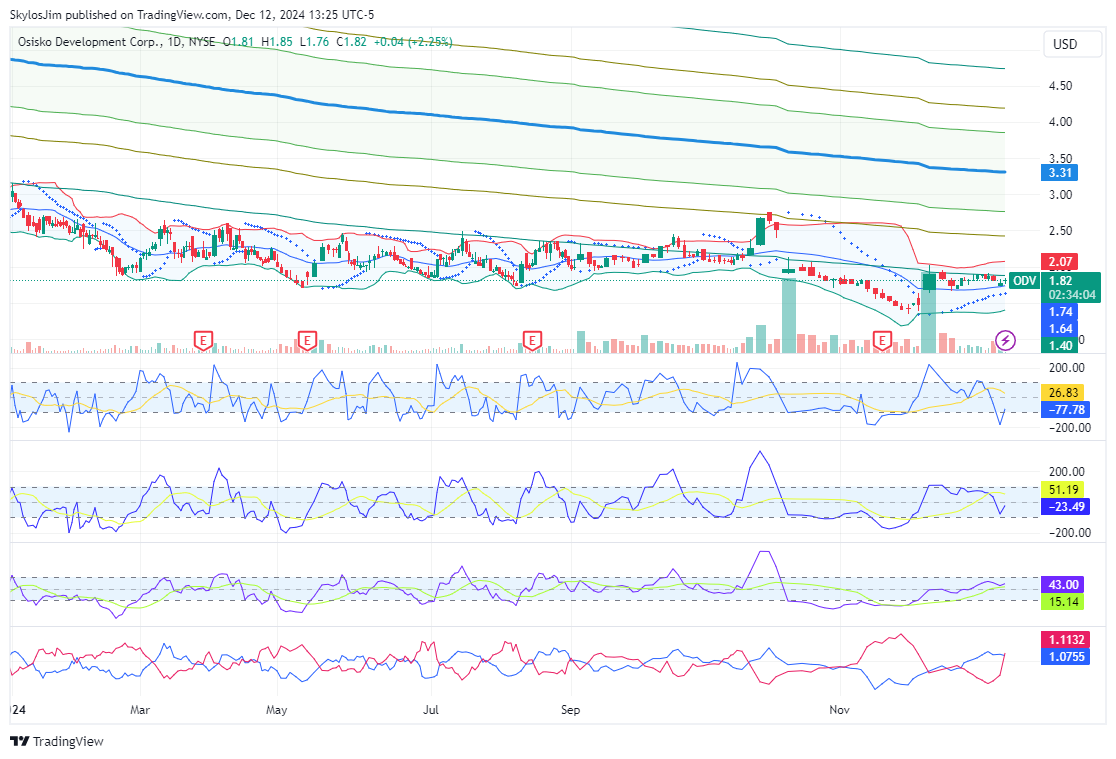Click the 2.50 price axis label

pos(1060,231)
